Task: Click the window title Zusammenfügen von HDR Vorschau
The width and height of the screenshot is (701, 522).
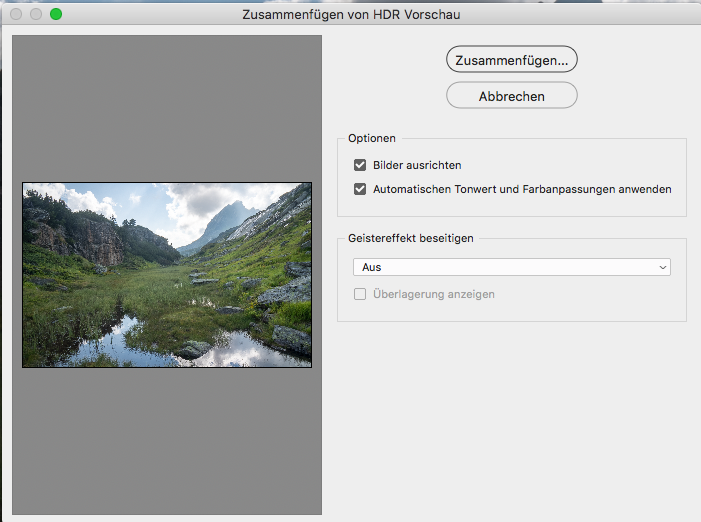Action: [x=351, y=15]
